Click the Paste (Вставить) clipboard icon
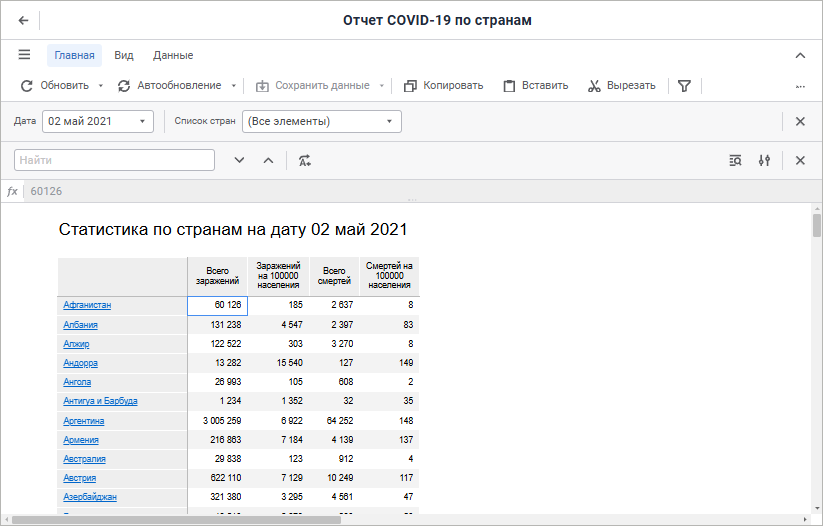The height and width of the screenshot is (526, 823). (x=509, y=86)
